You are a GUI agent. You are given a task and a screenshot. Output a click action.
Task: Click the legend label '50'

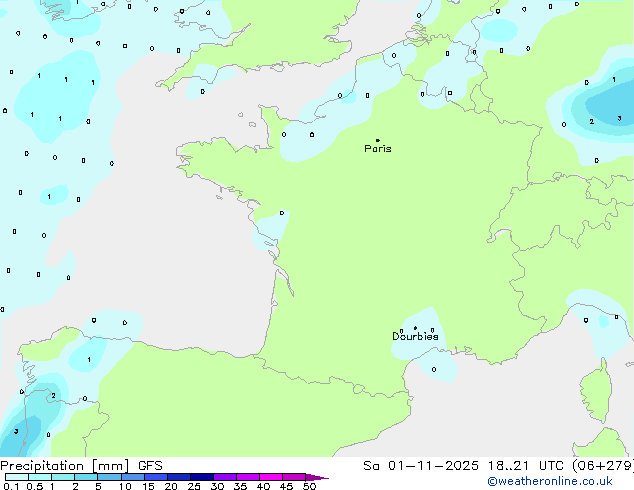[310, 486]
